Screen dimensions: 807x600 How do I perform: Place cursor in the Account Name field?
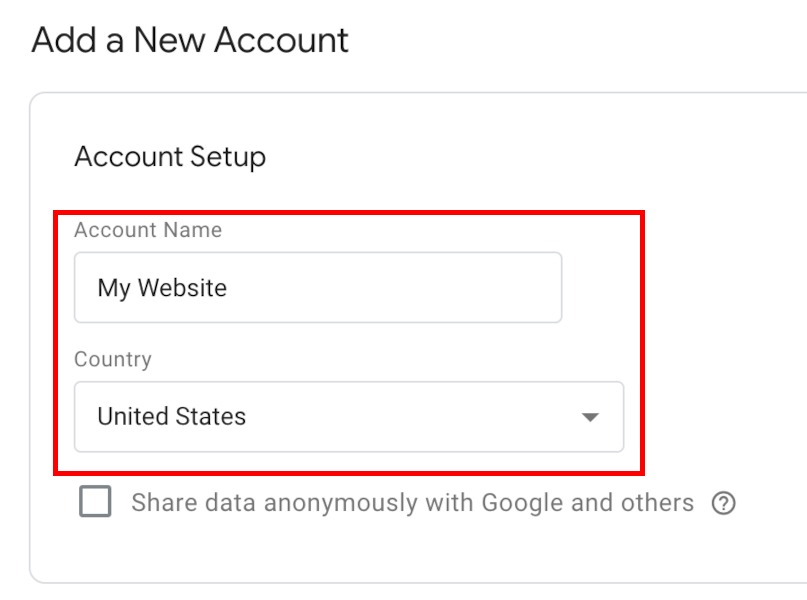(x=318, y=288)
